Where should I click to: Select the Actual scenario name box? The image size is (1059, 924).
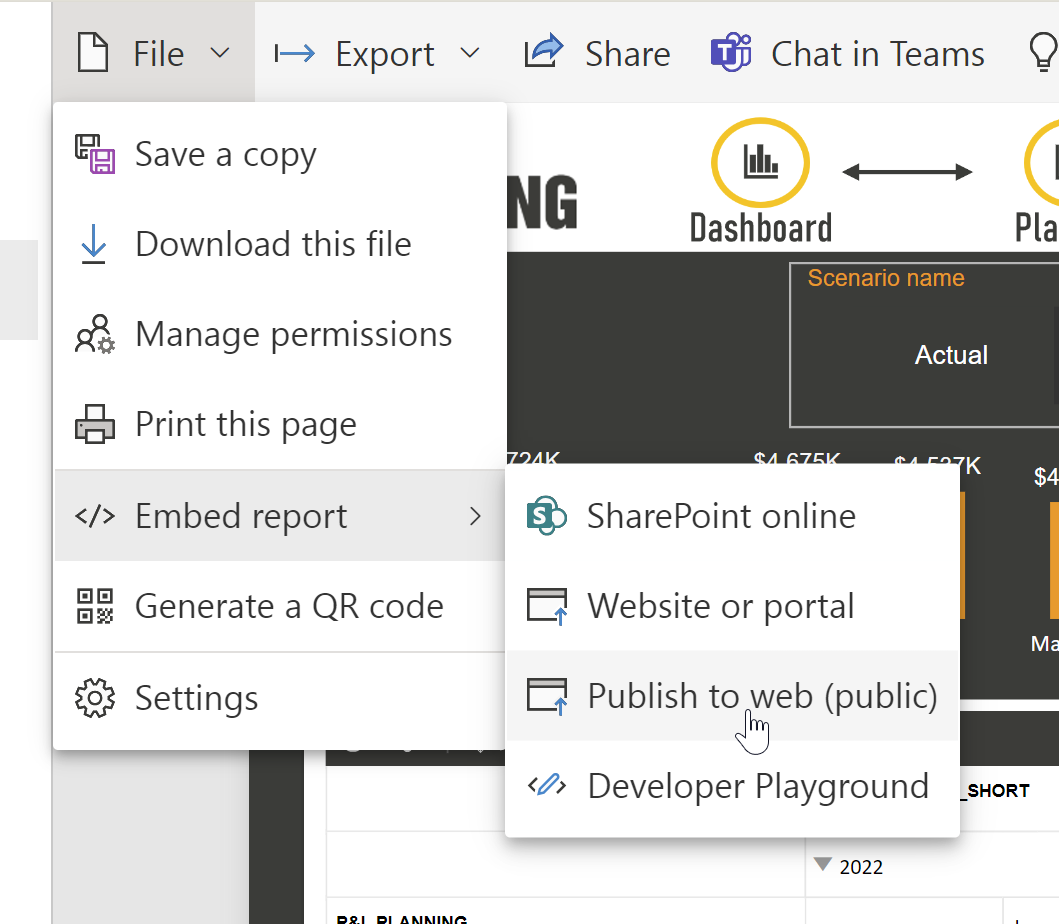[x=950, y=355]
